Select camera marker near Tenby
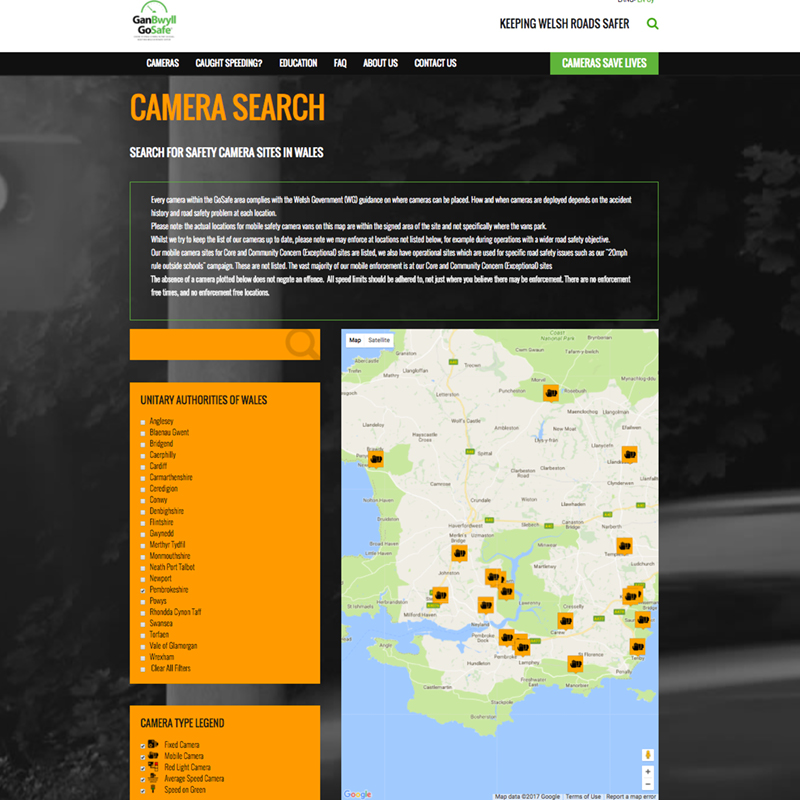 coord(637,647)
